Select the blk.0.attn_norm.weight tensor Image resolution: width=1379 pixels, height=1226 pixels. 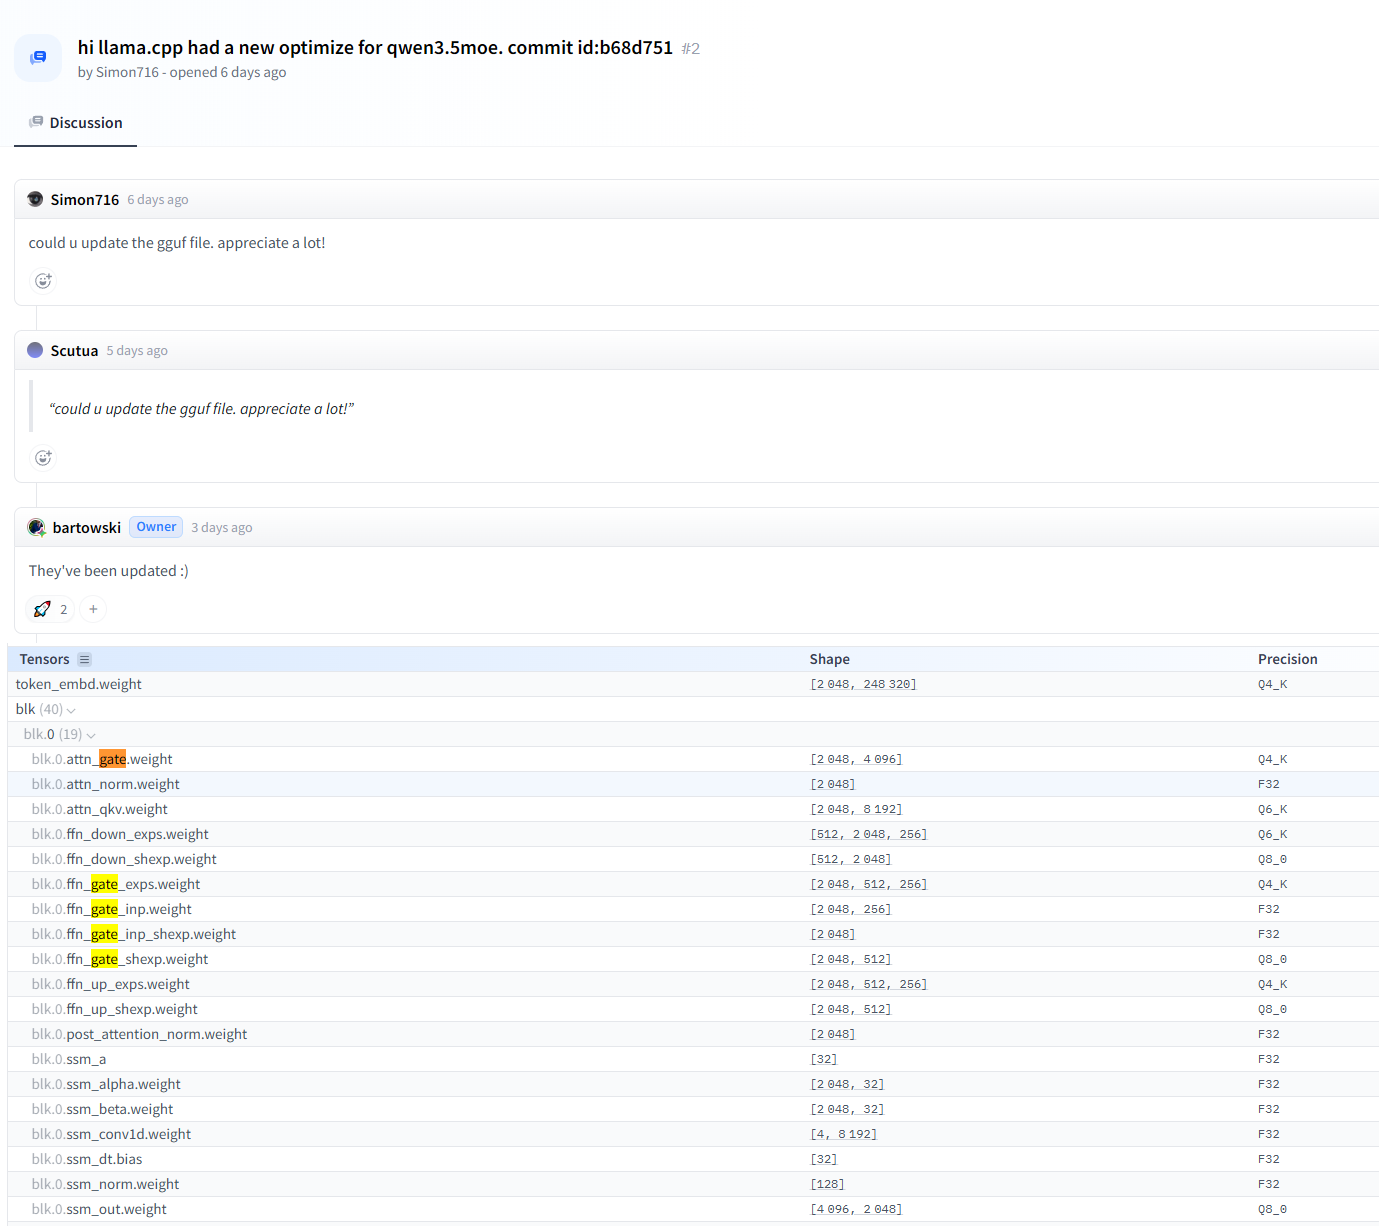click(x=693, y=784)
